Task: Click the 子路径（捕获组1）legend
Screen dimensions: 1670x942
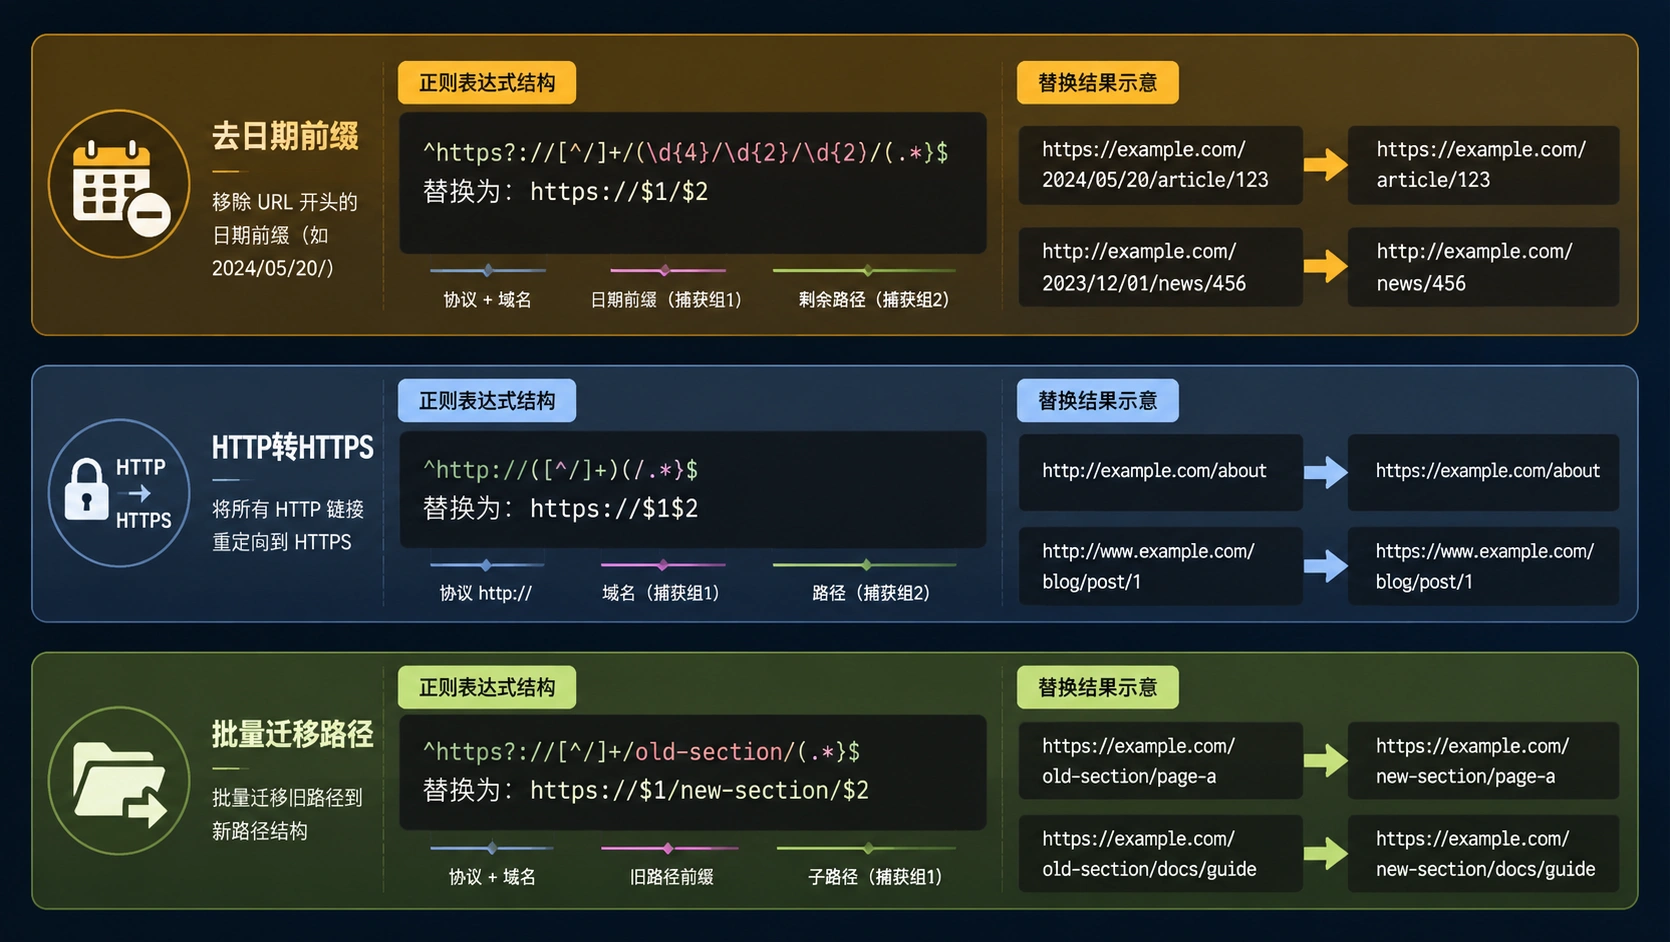Action: pyautogui.click(x=875, y=877)
